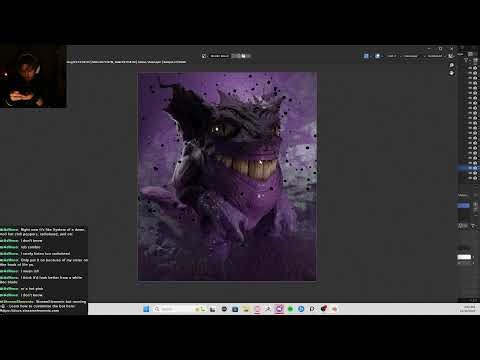The width and height of the screenshot is (480, 360).
Task: Click the Gengar render image in viewer
Action: tap(227, 176)
